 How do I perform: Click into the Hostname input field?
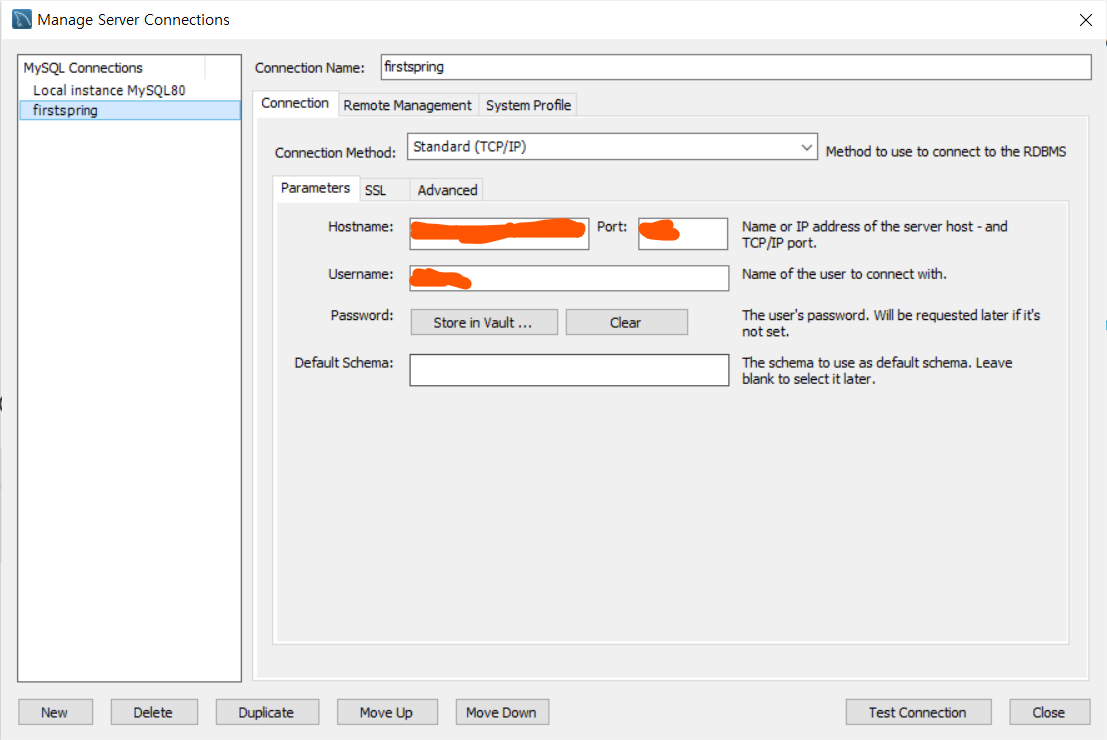[499, 234]
